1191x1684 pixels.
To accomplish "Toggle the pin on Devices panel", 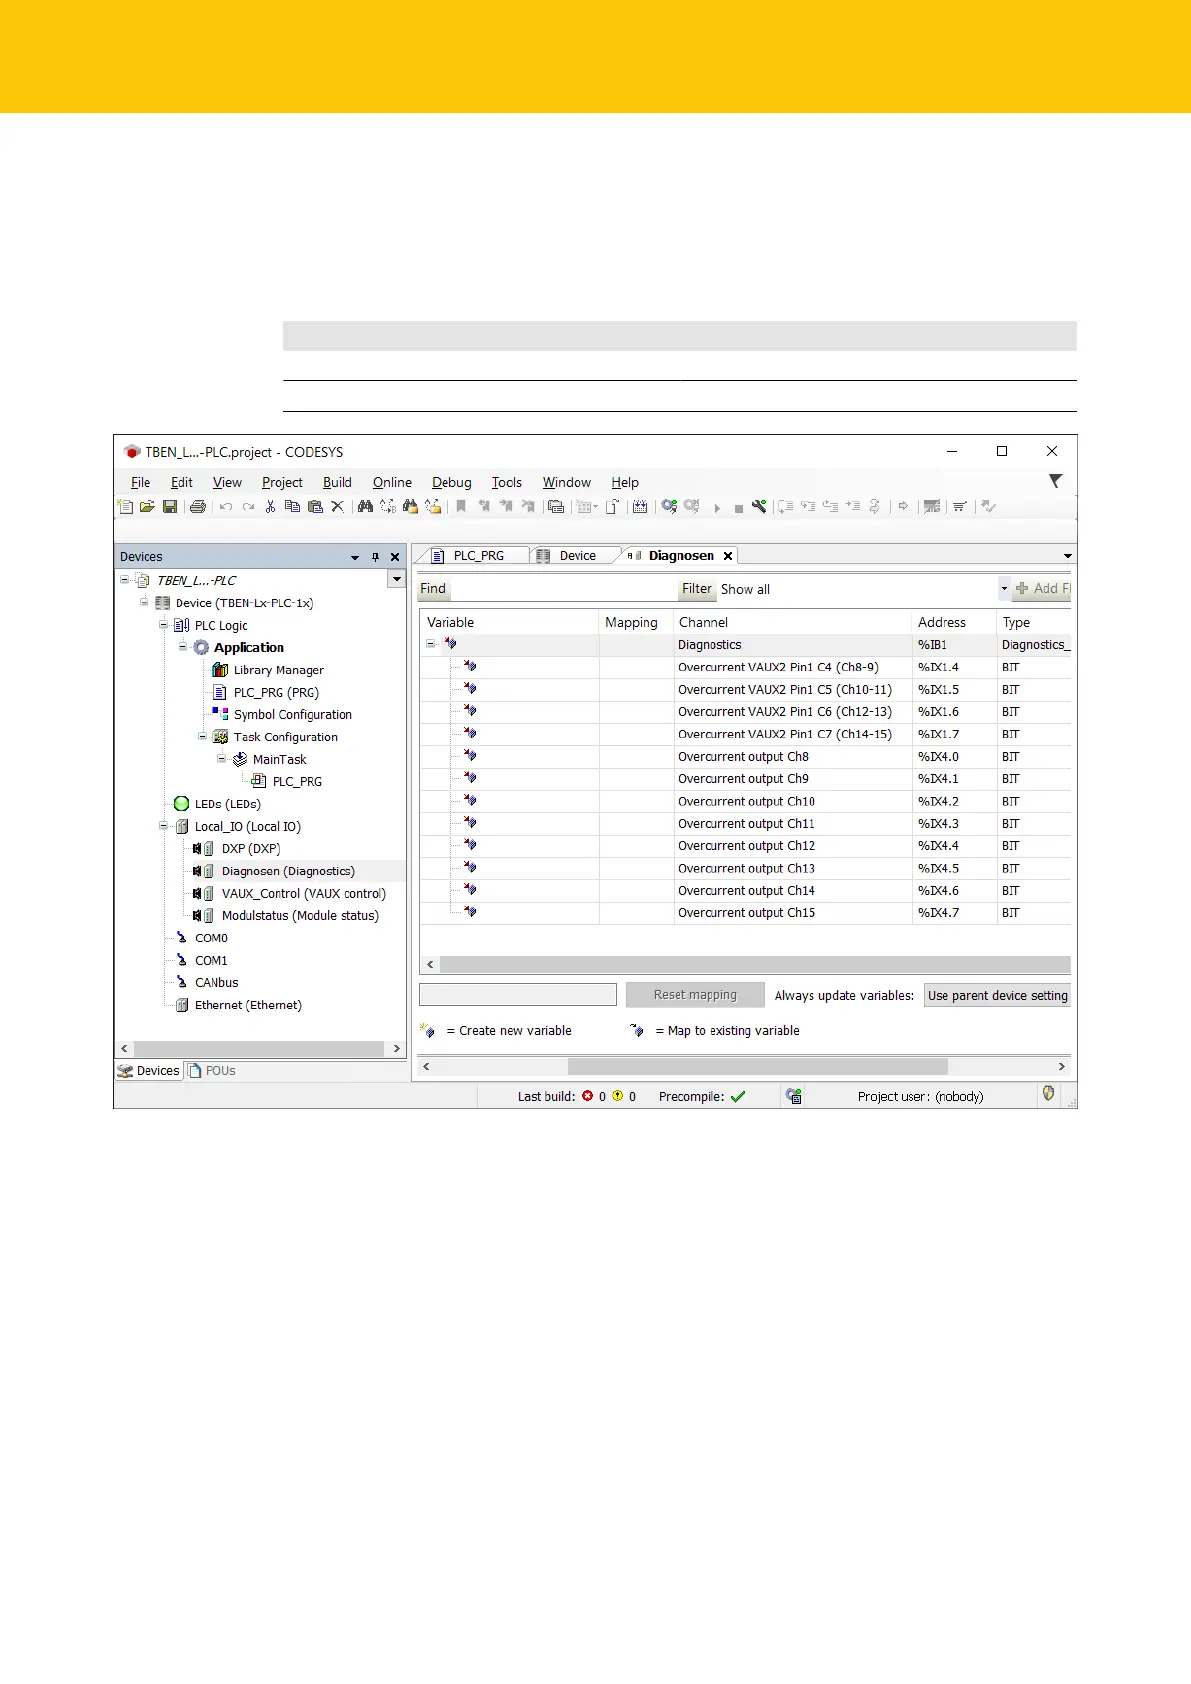I will point(376,557).
